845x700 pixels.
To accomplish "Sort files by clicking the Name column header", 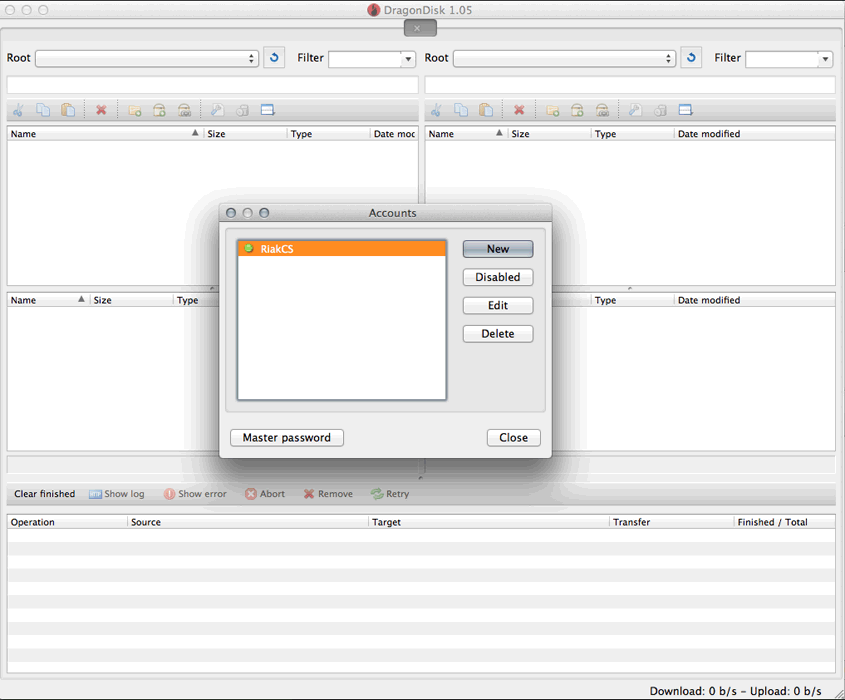I will pyautogui.click(x=23, y=133).
